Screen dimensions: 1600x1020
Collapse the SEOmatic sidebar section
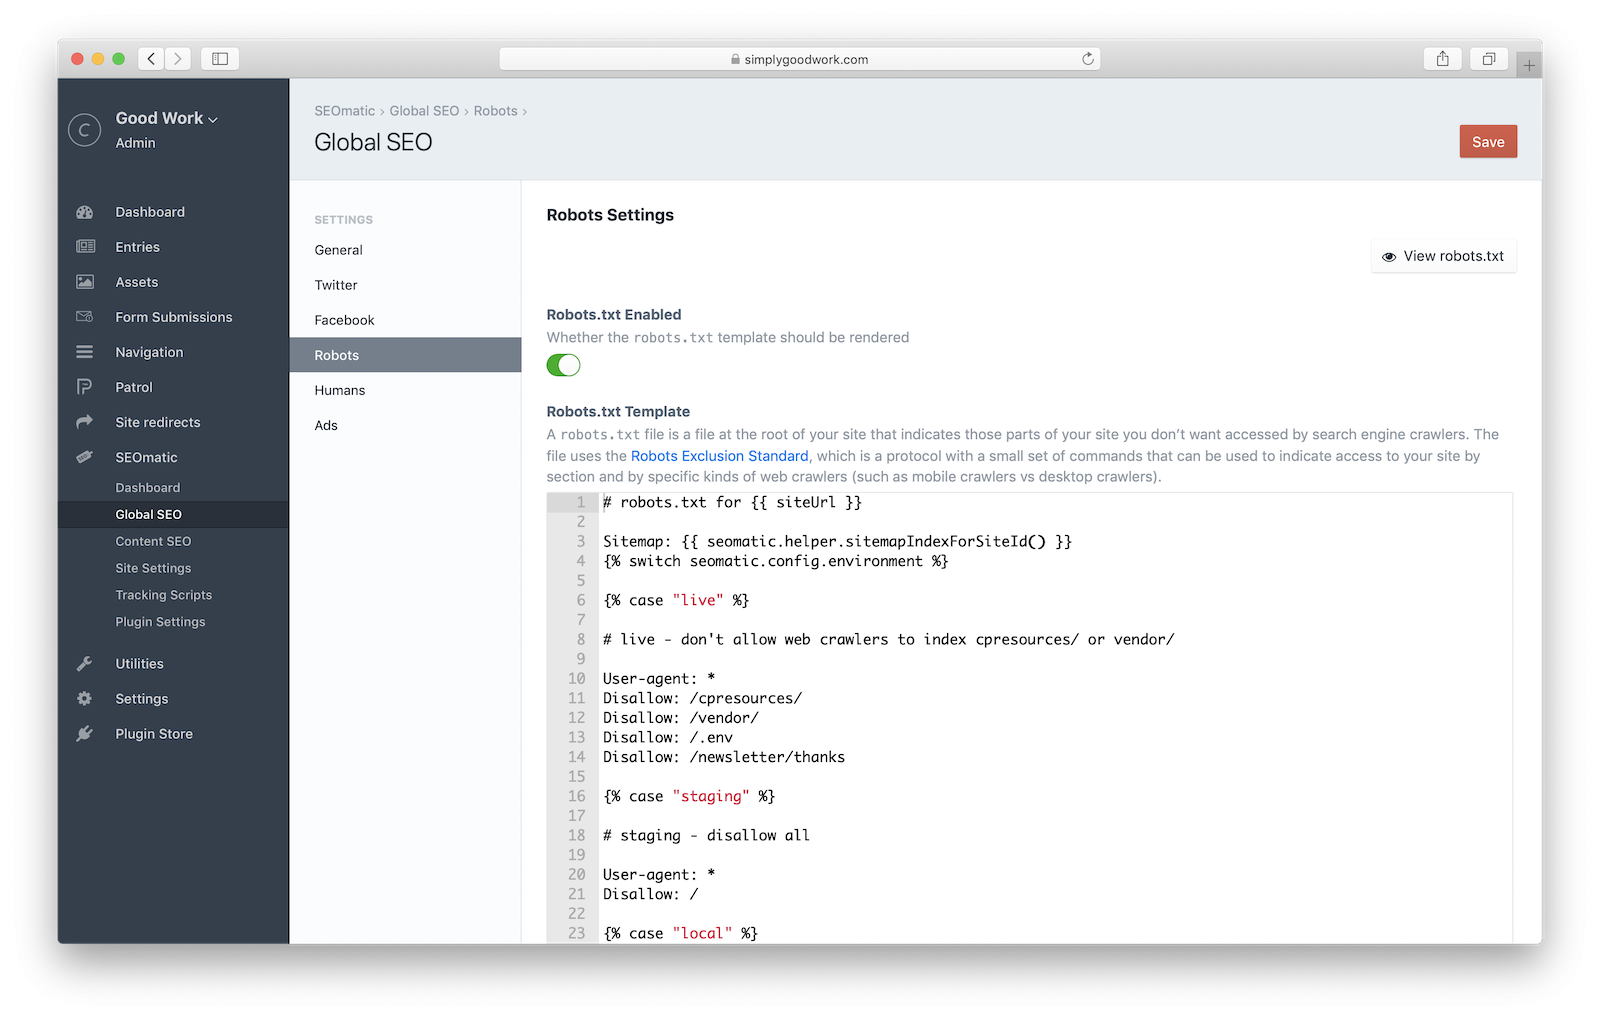146,457
